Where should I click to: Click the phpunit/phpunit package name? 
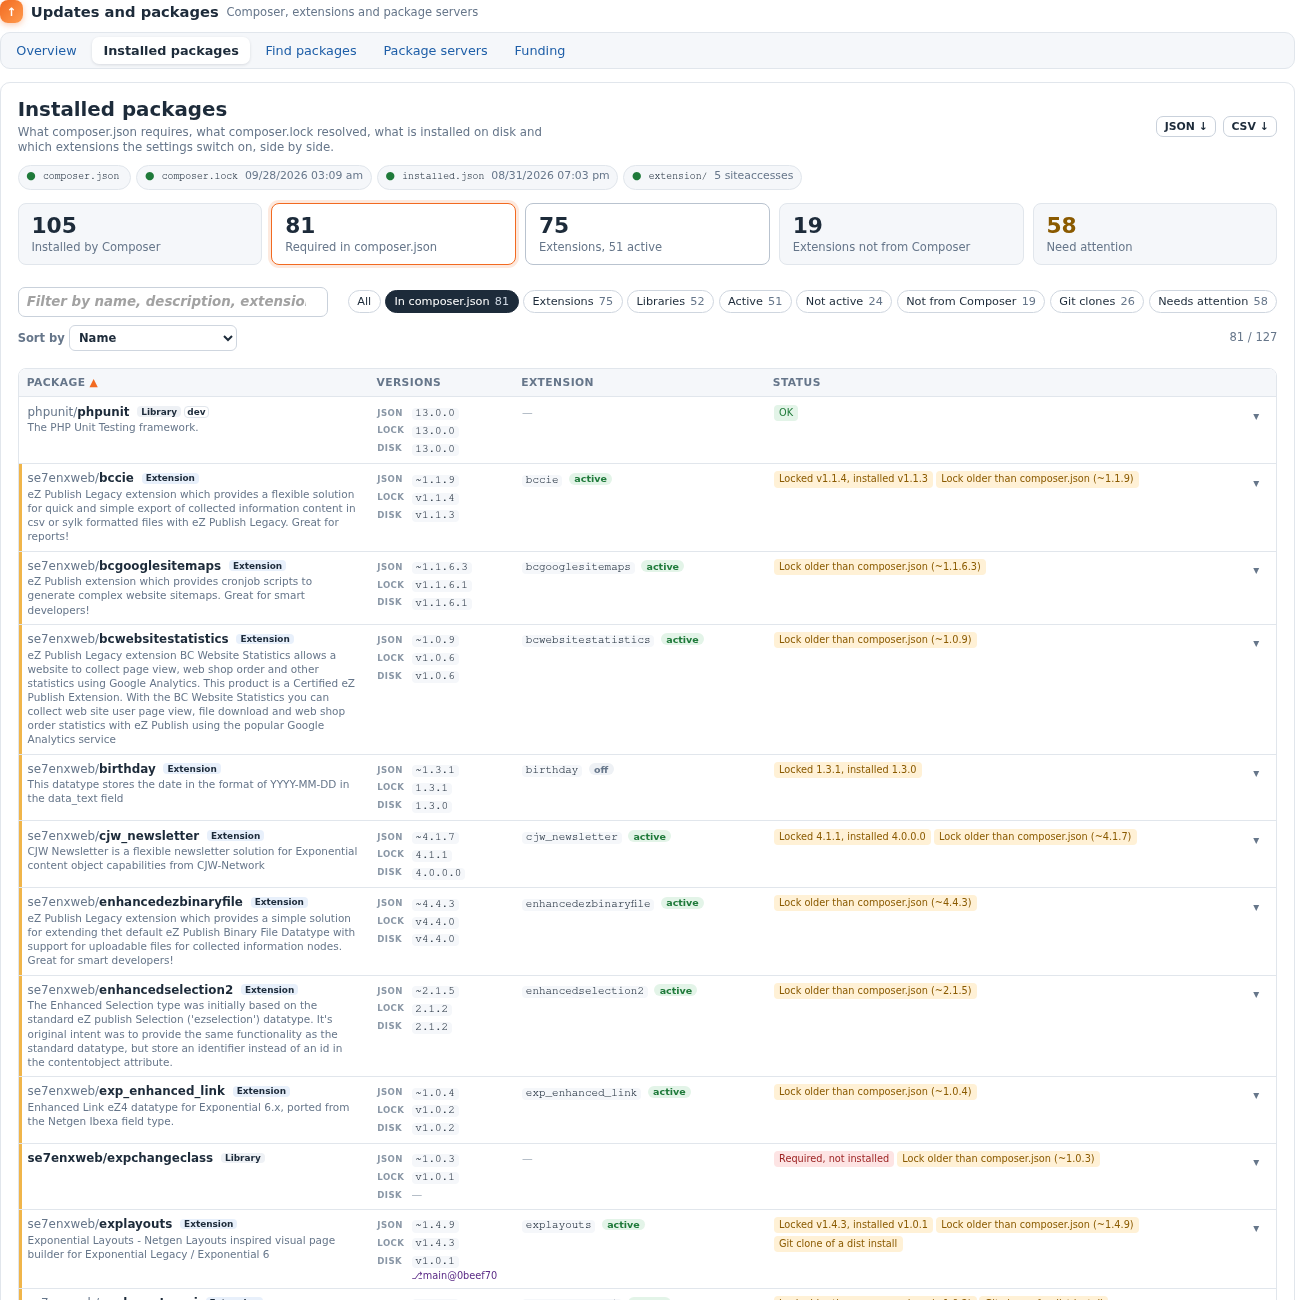coord(78,412)
